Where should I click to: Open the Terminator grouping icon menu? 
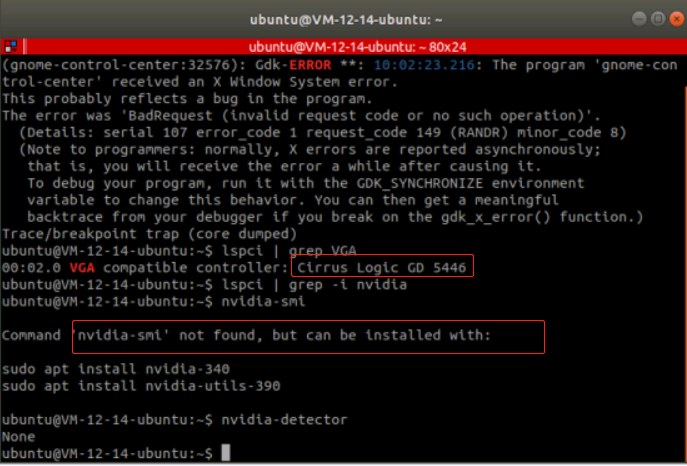pos(11,46)
